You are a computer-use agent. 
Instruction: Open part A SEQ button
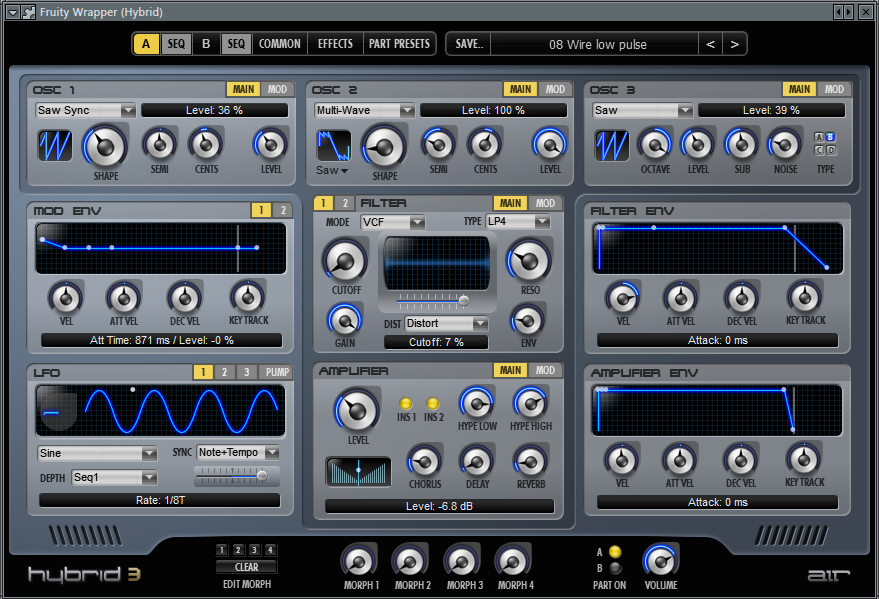click(x=176, y=44)
